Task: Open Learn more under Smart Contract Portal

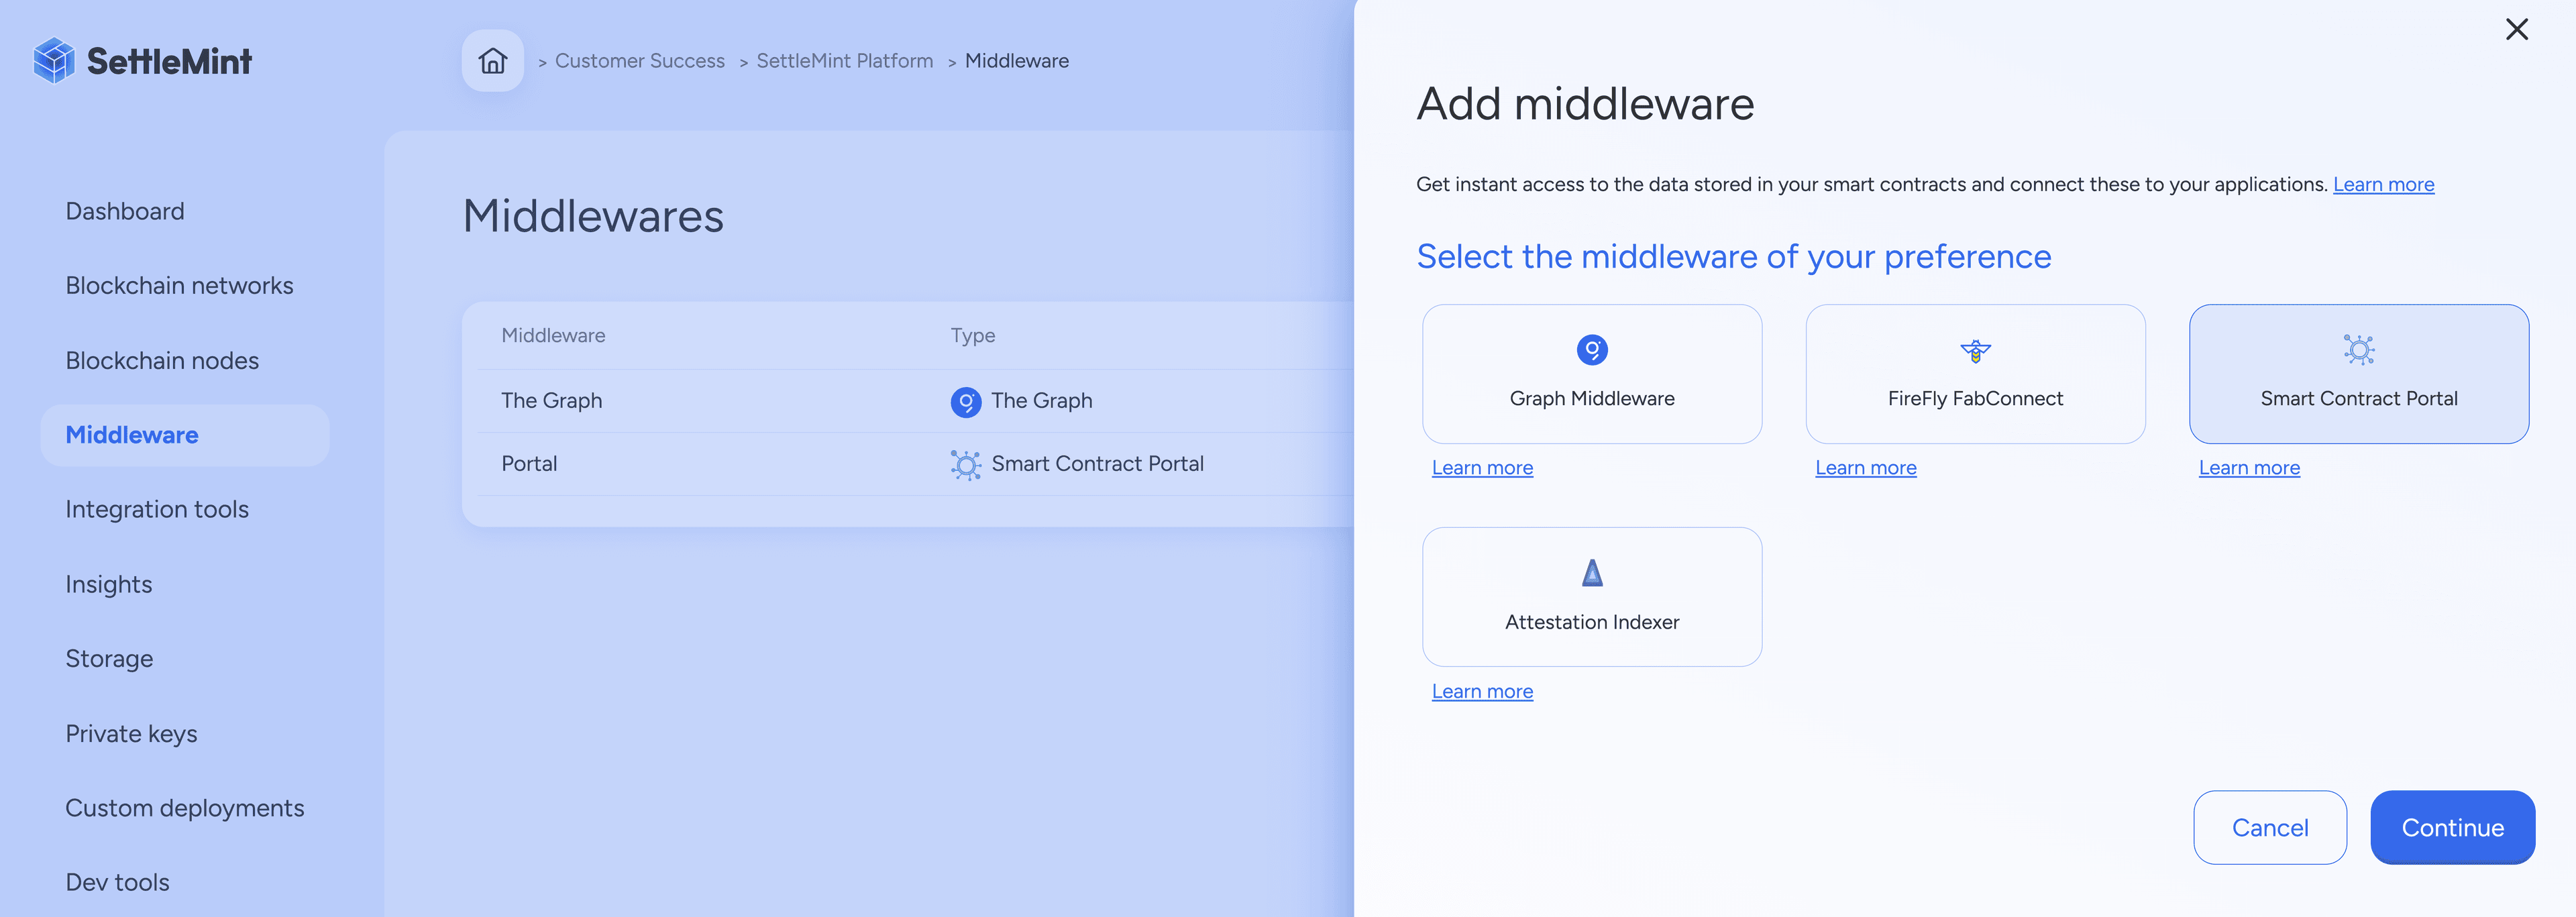Action: click(2249, 468)
